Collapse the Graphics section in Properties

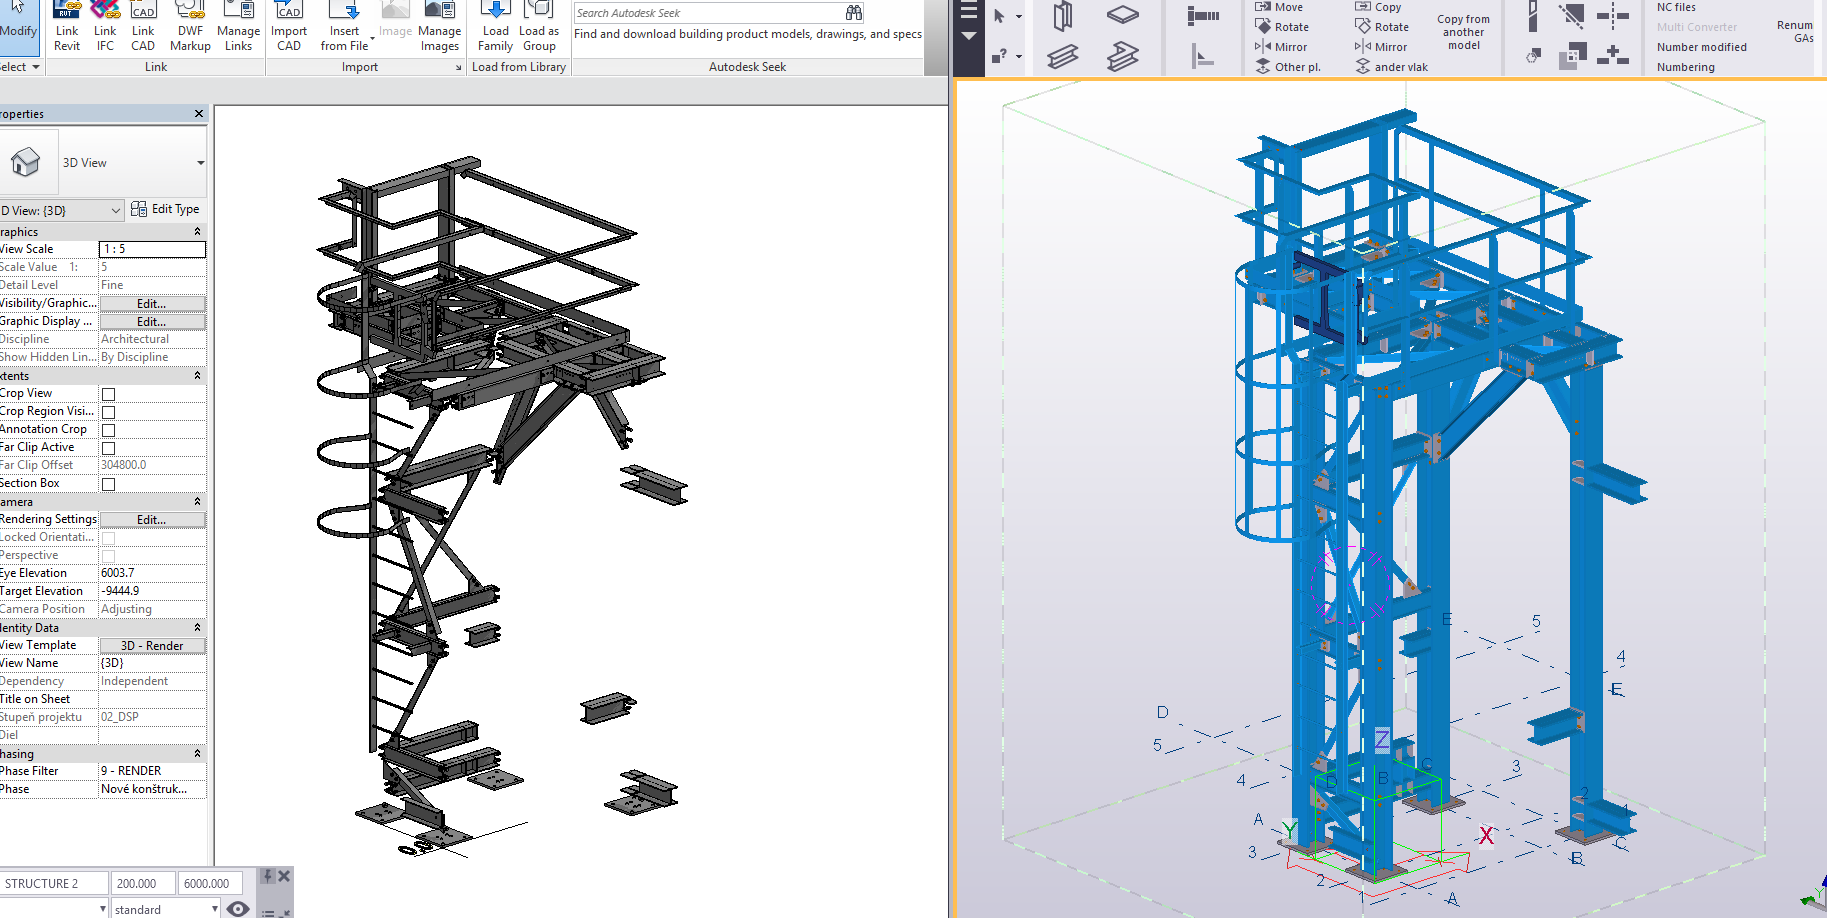click(197, 231)
